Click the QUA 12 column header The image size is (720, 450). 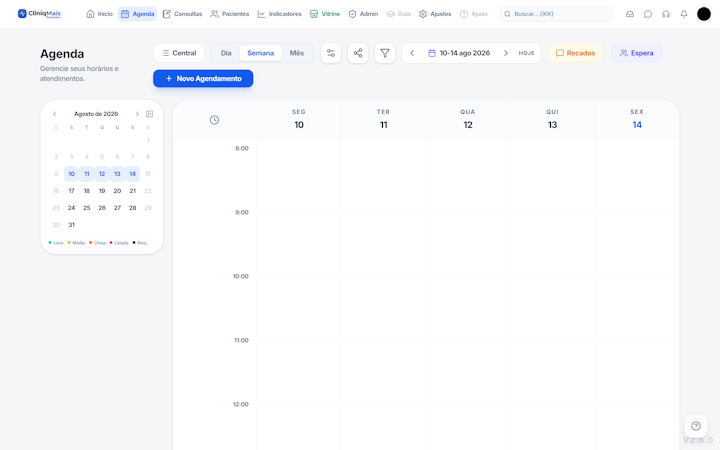click(468, 120)
